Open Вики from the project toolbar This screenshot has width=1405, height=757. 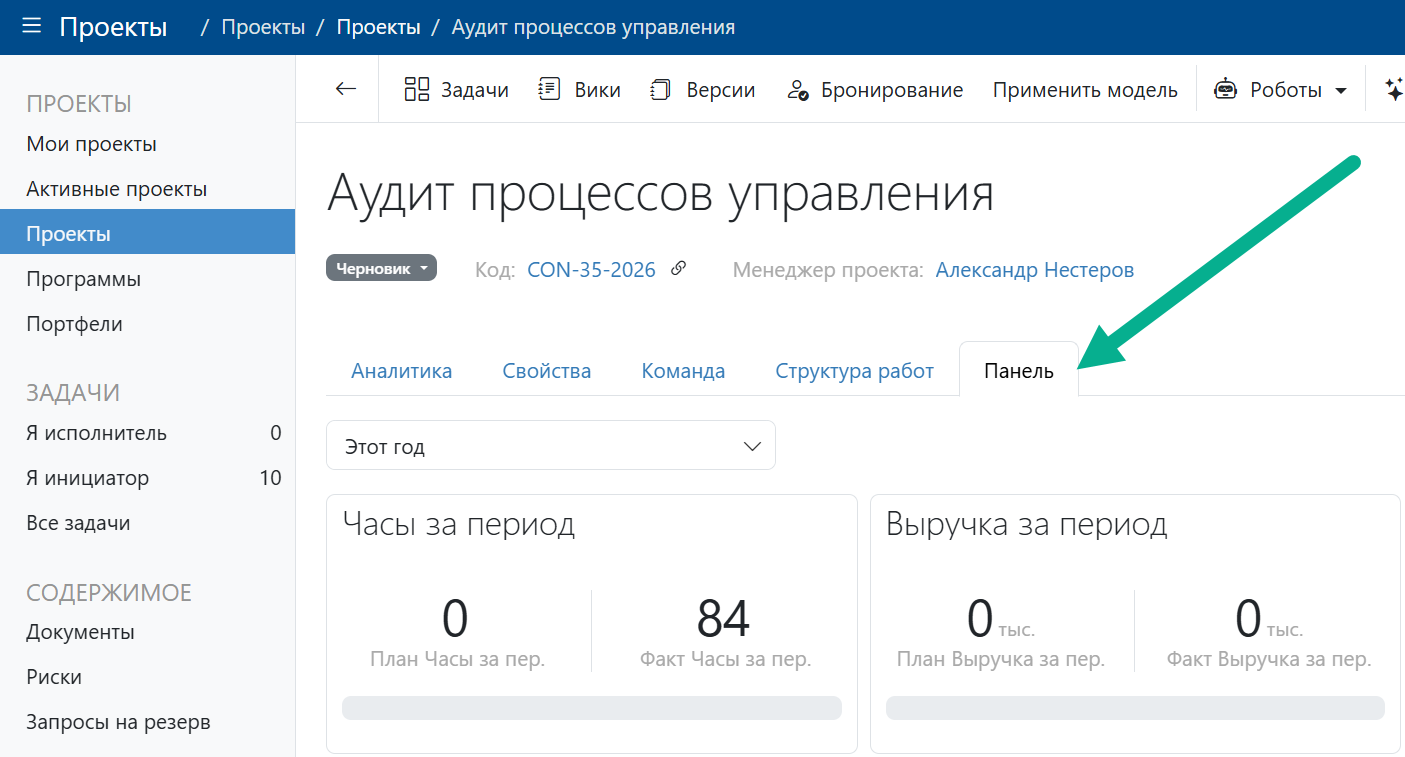click(579, 90)
